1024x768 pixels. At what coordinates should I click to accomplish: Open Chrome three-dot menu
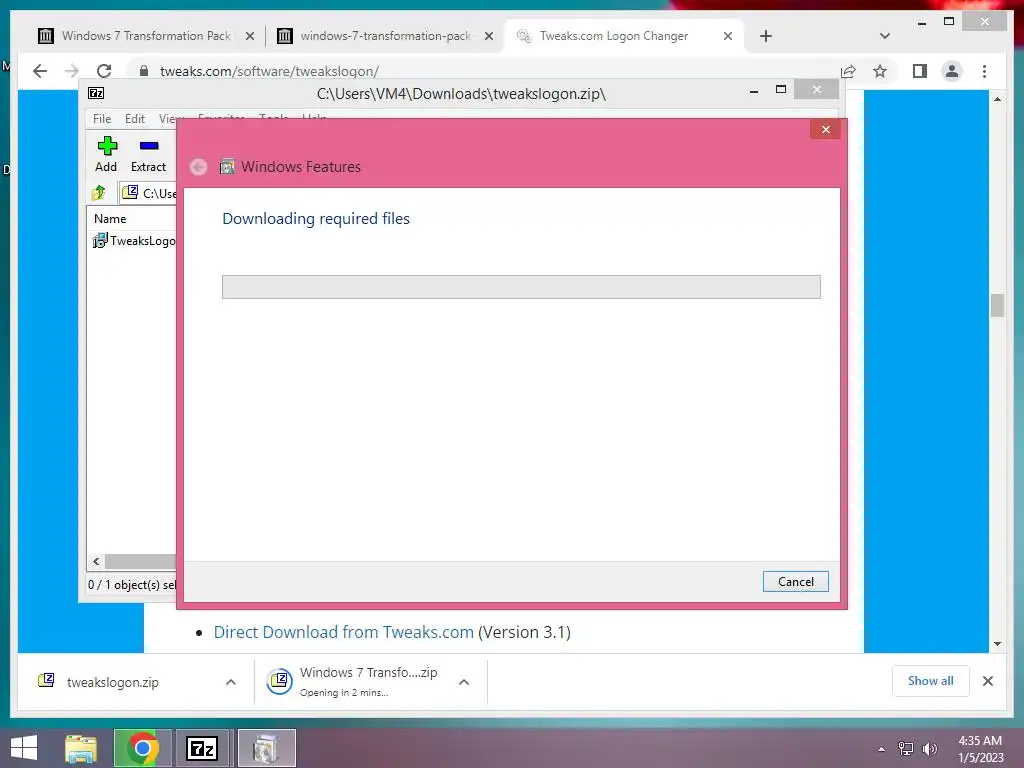pyautogui.click(x=984, y=71)
